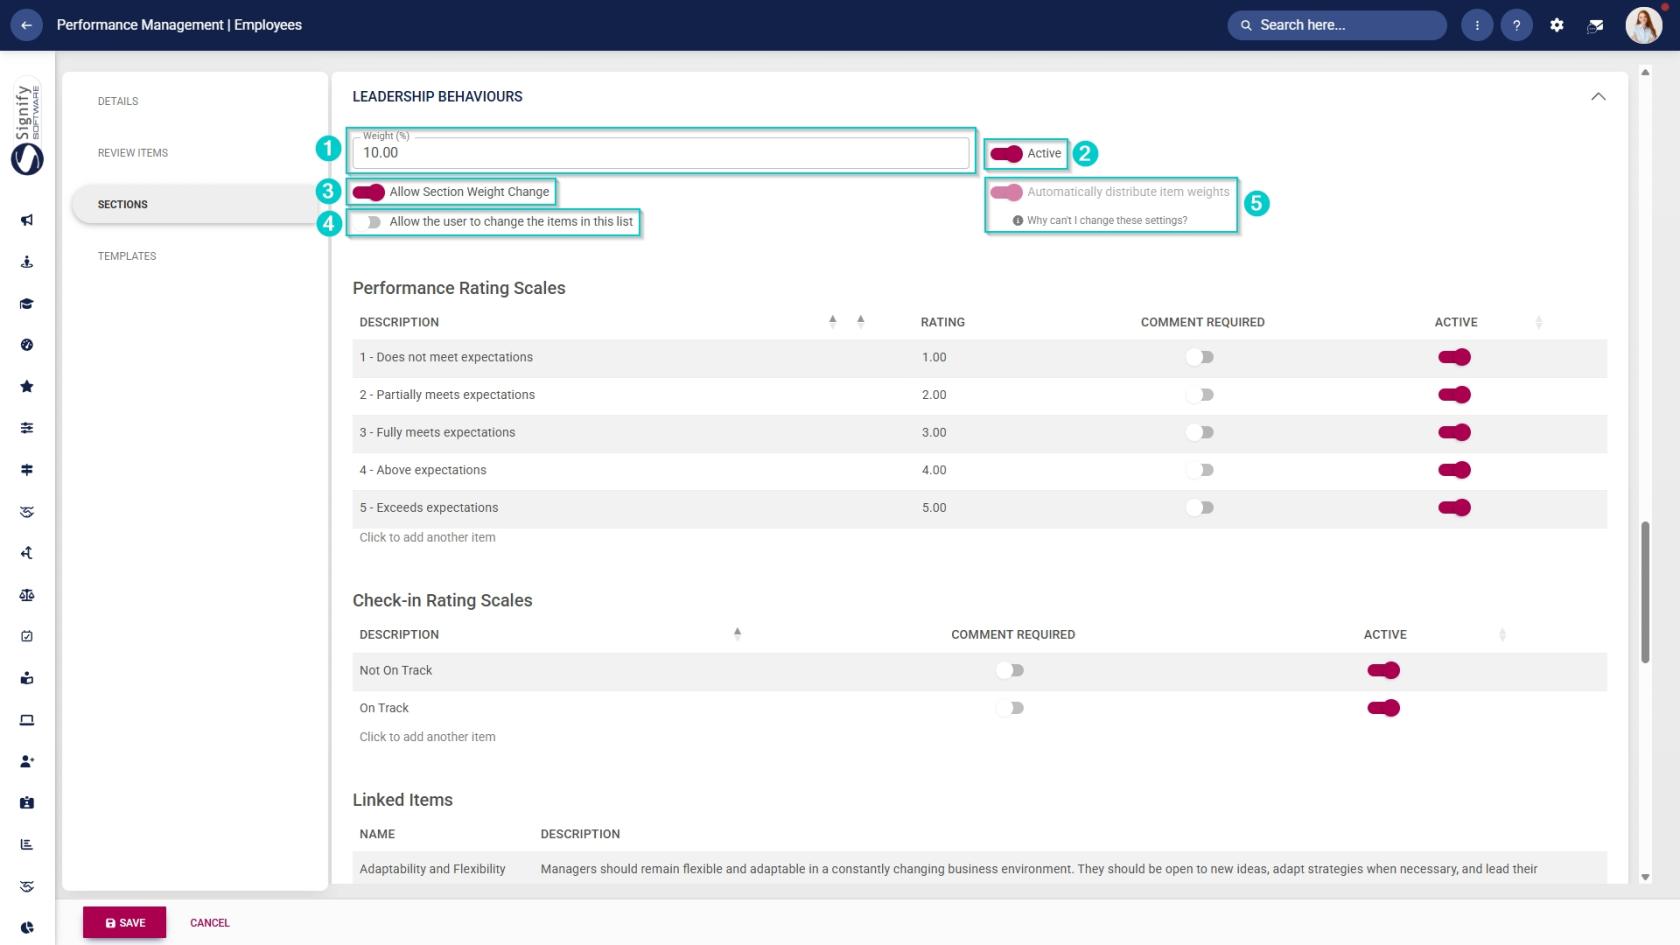
Task: Open the user profile avatar
Action: 1644,25
